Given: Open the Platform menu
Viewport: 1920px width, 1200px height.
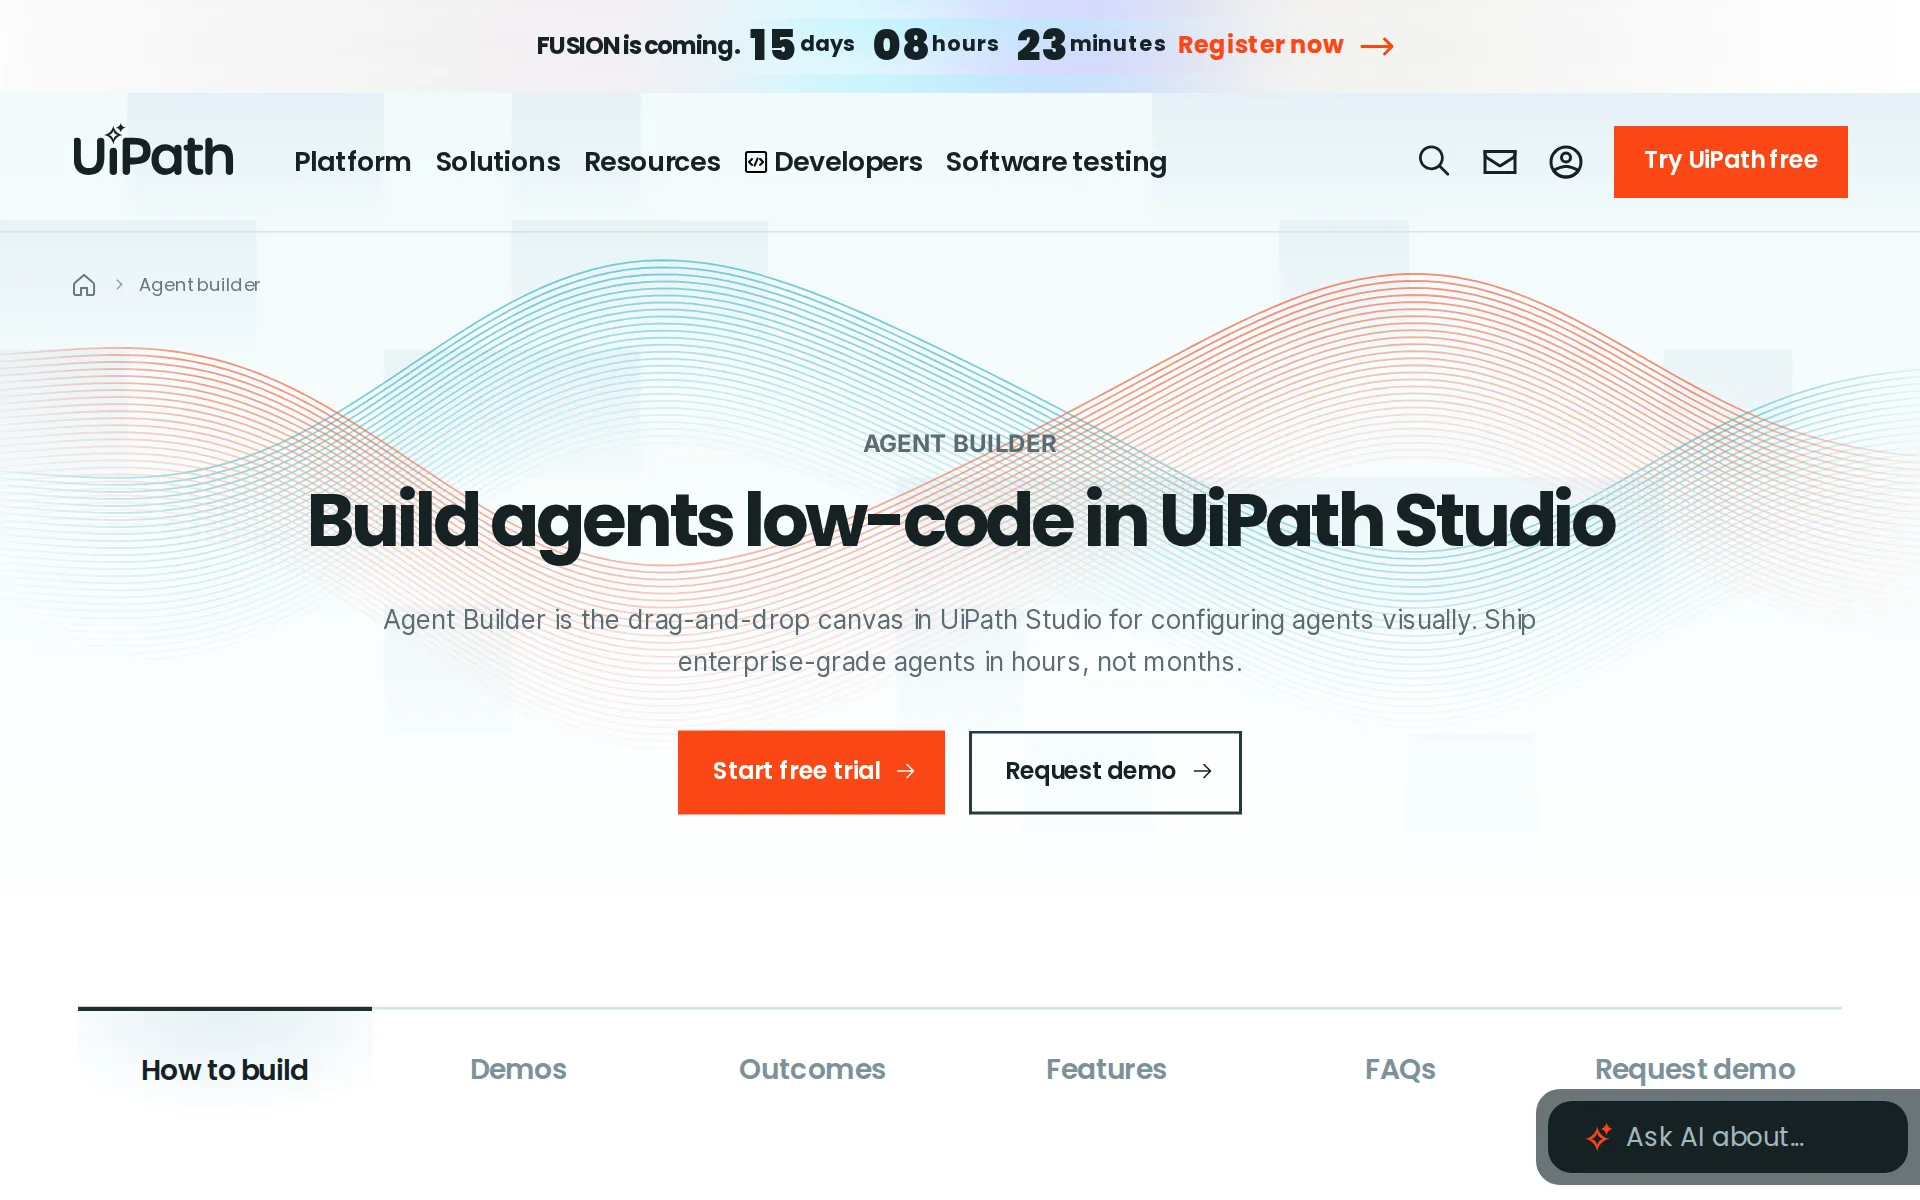Looking at the screenshot, I should tap(352, 162).
